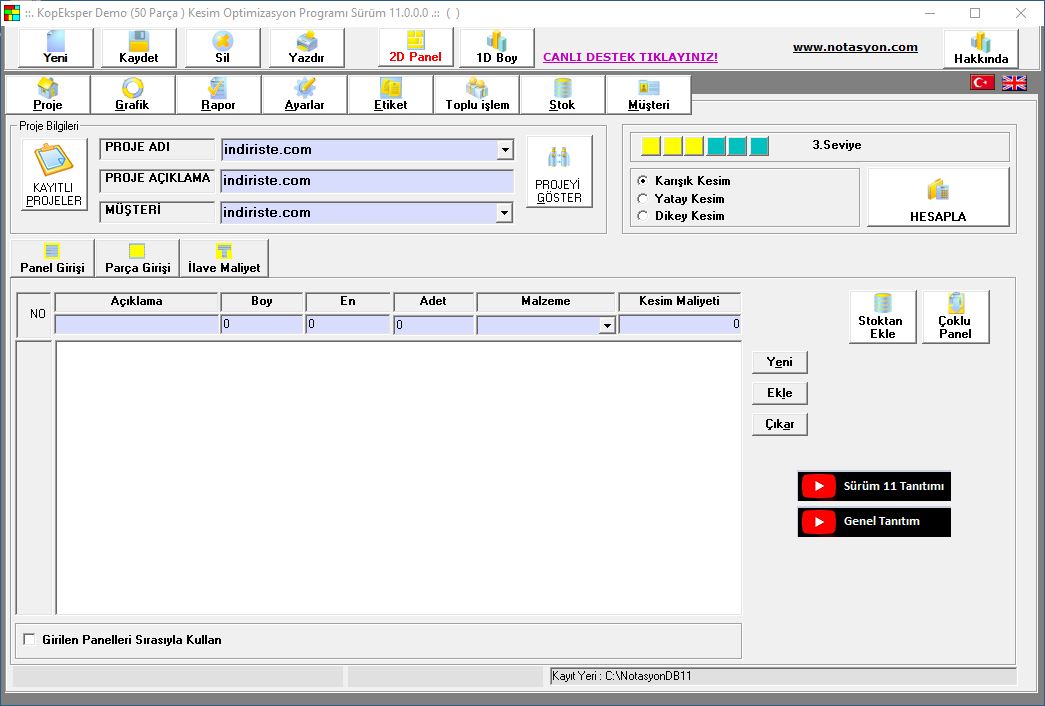Click Projeyi Göster binoculars button
The image size is (1045, 706).
tap(559, 172)
